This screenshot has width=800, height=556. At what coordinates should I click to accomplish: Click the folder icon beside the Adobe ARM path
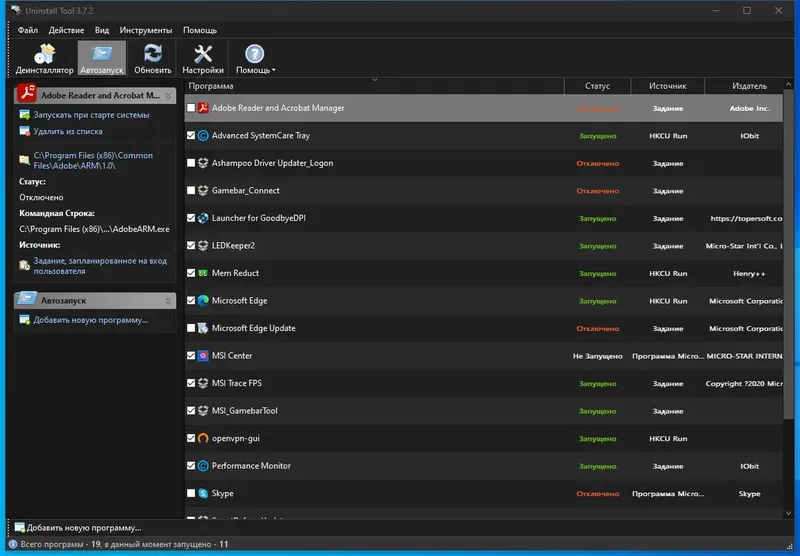pos(24,160)
